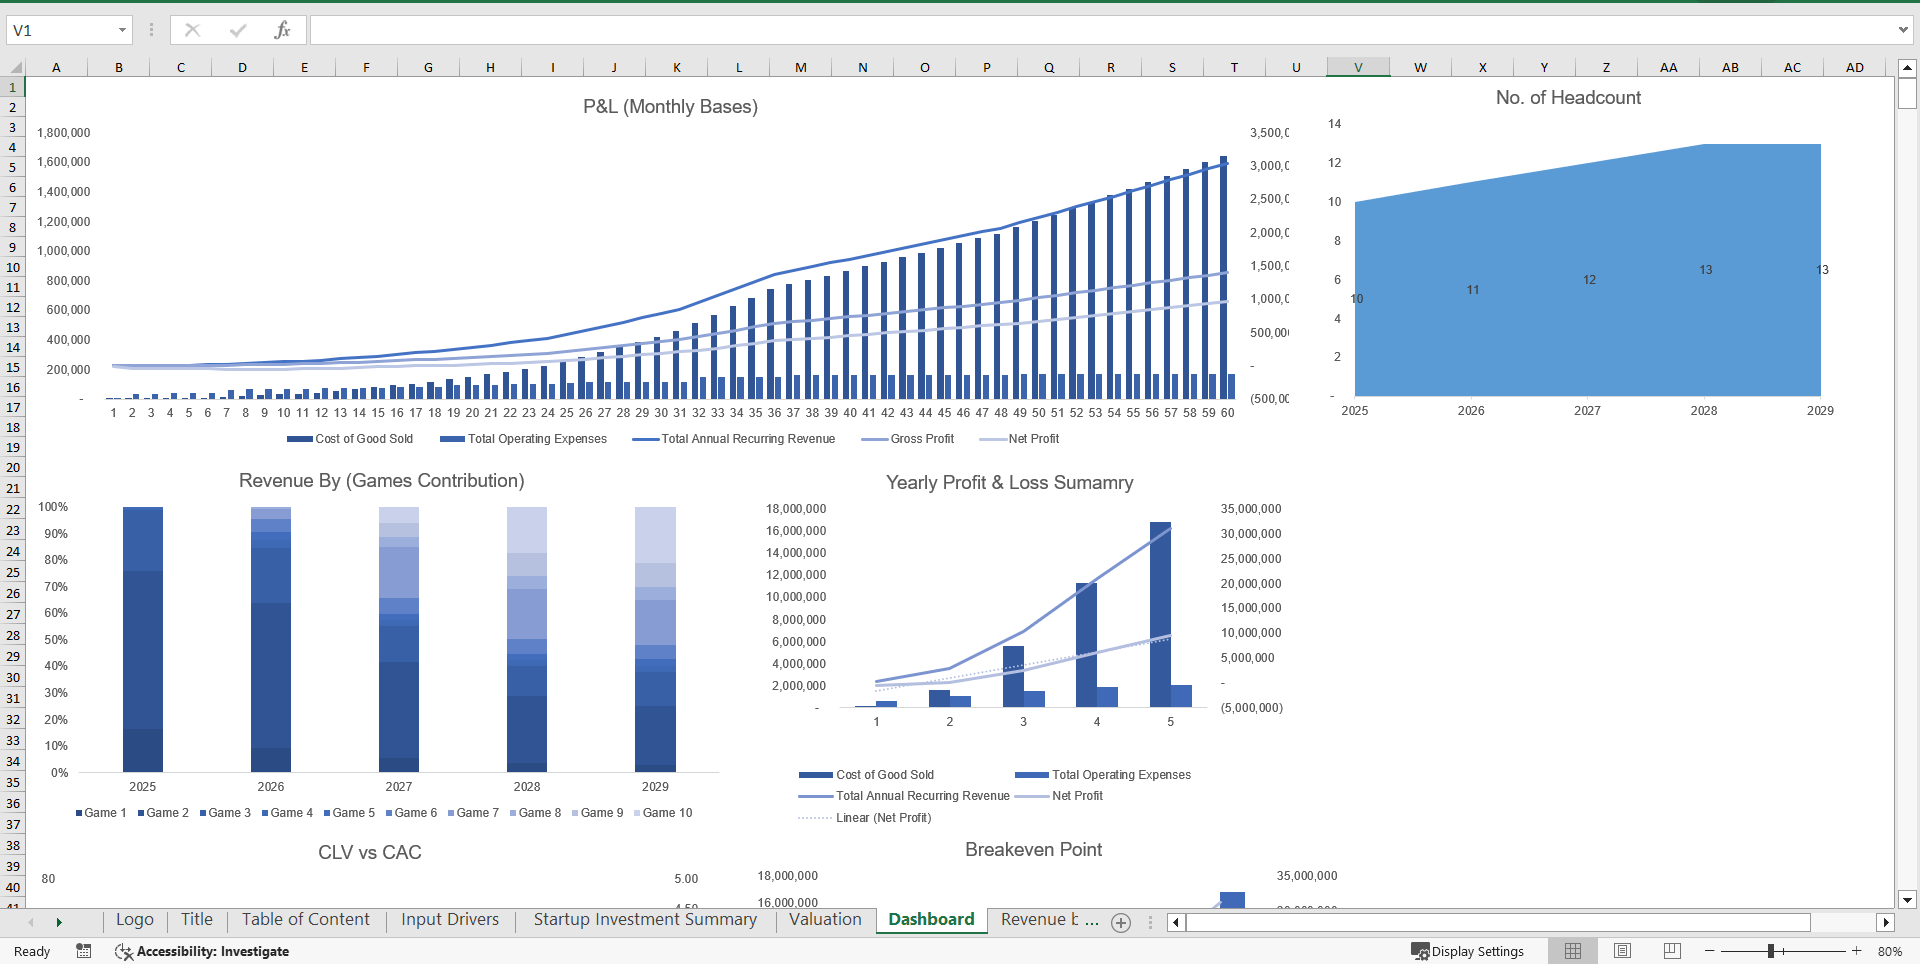Viewport: 1920px width, 966px height.
Task: Click the Cancel X icon in formula bar
Action: point(193,30)
